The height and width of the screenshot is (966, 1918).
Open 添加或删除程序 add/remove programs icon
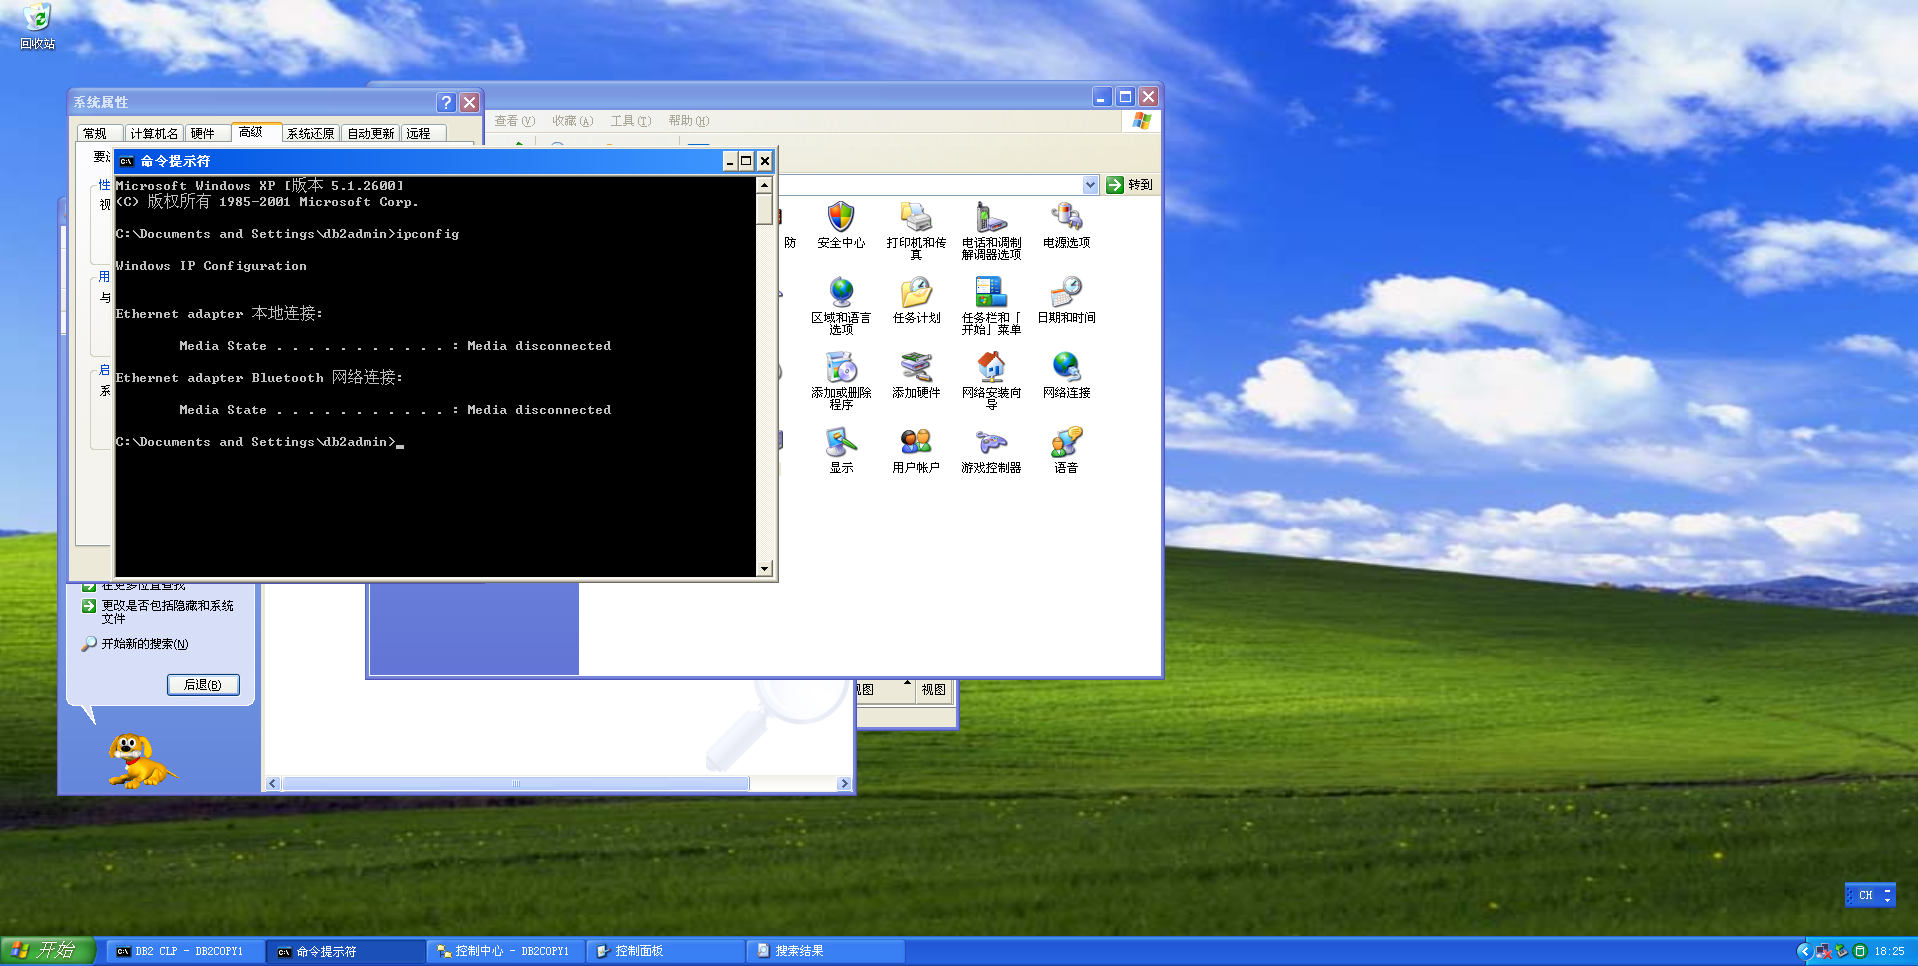(841, 380)
